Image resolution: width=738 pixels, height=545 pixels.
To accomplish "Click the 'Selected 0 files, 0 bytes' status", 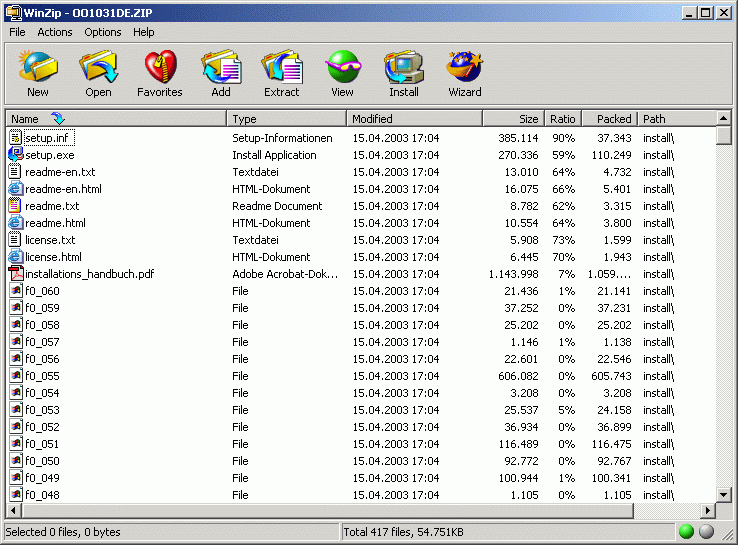I will [63, 532].
